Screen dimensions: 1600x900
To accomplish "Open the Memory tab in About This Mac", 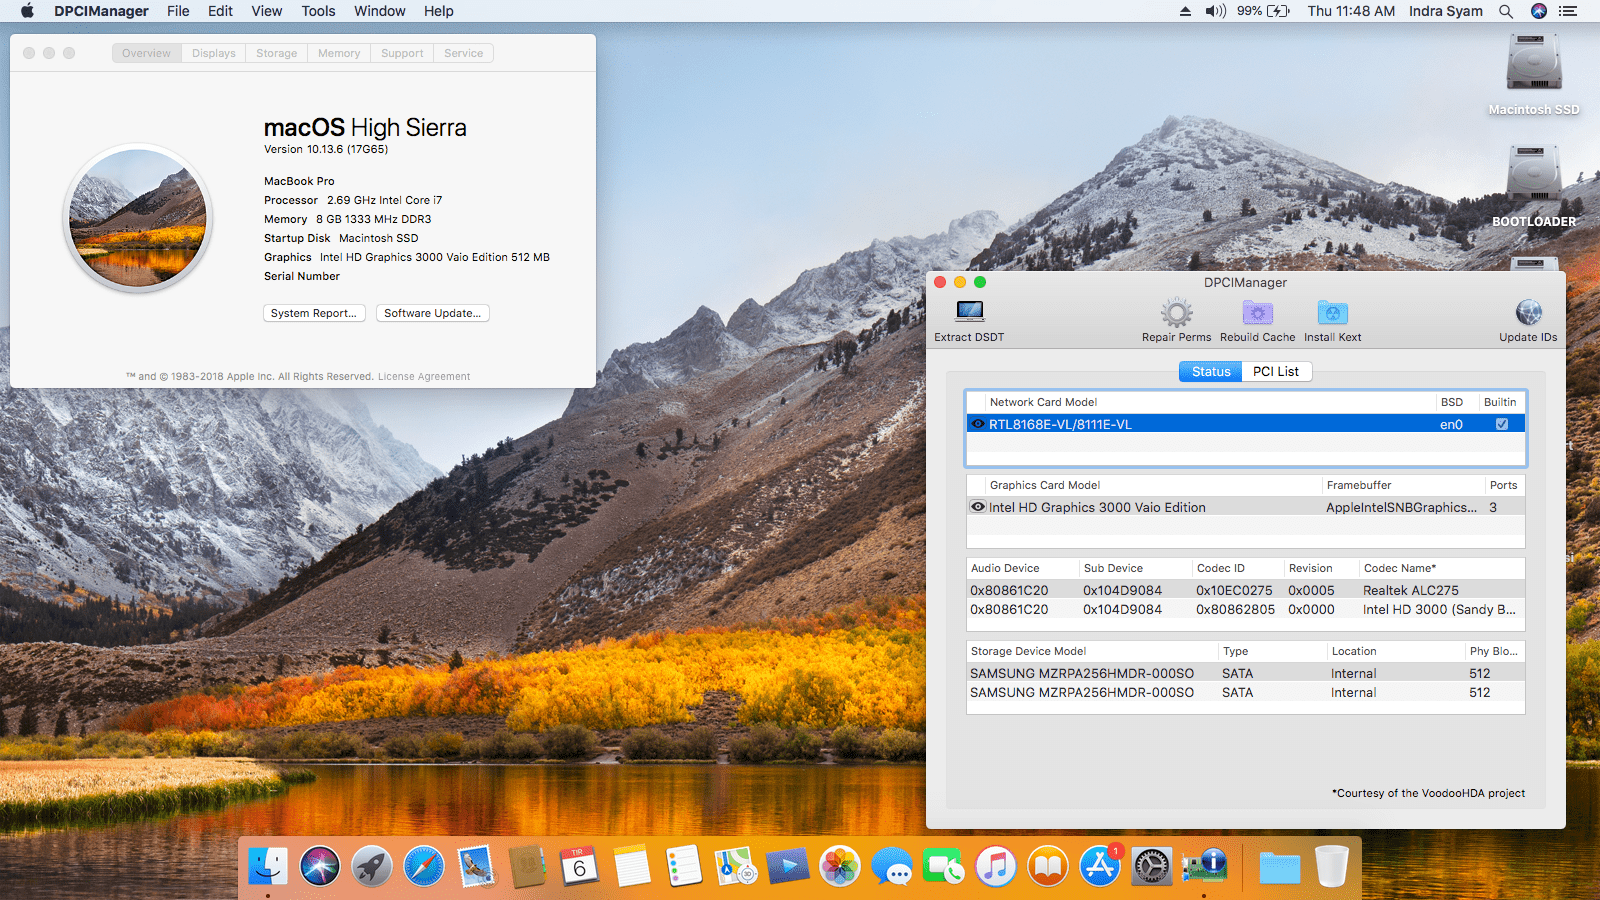I will click(338, 53).
